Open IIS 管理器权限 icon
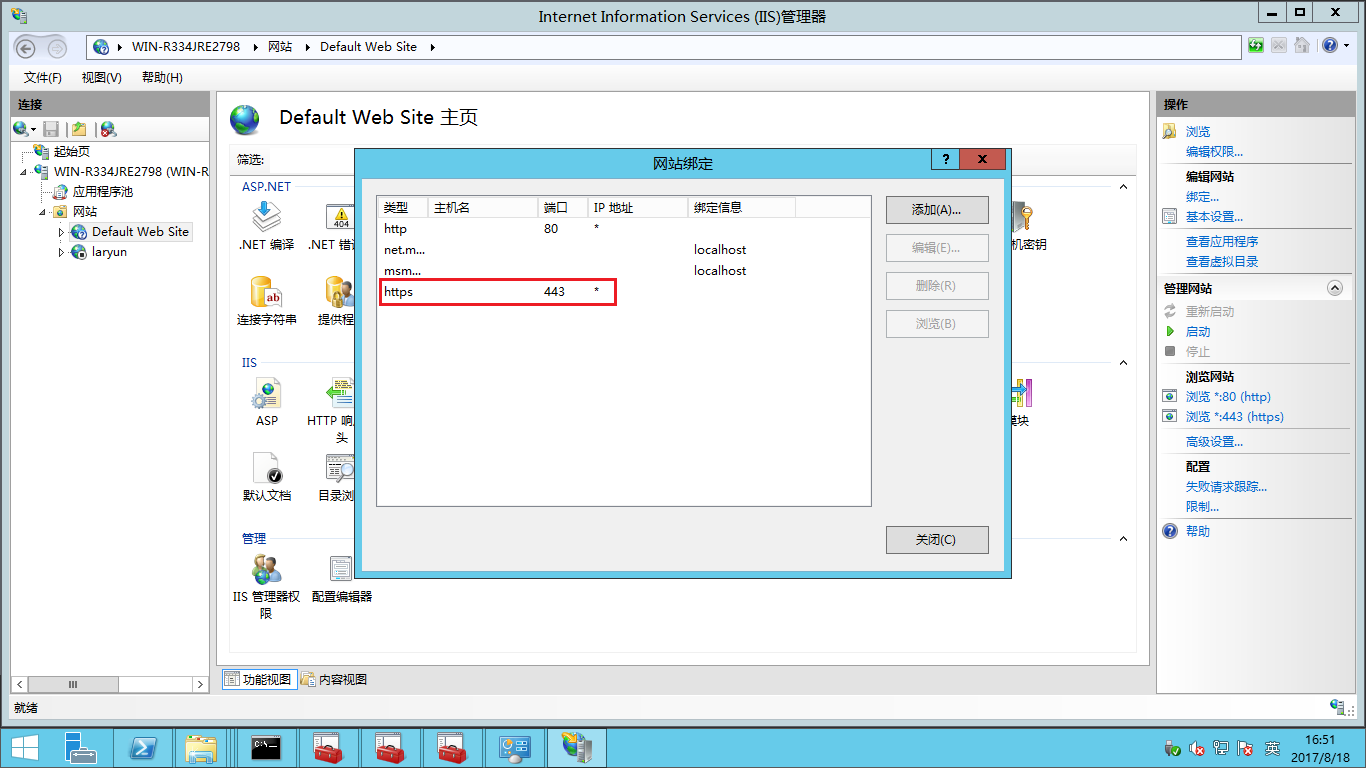 (x=266, y=571)
